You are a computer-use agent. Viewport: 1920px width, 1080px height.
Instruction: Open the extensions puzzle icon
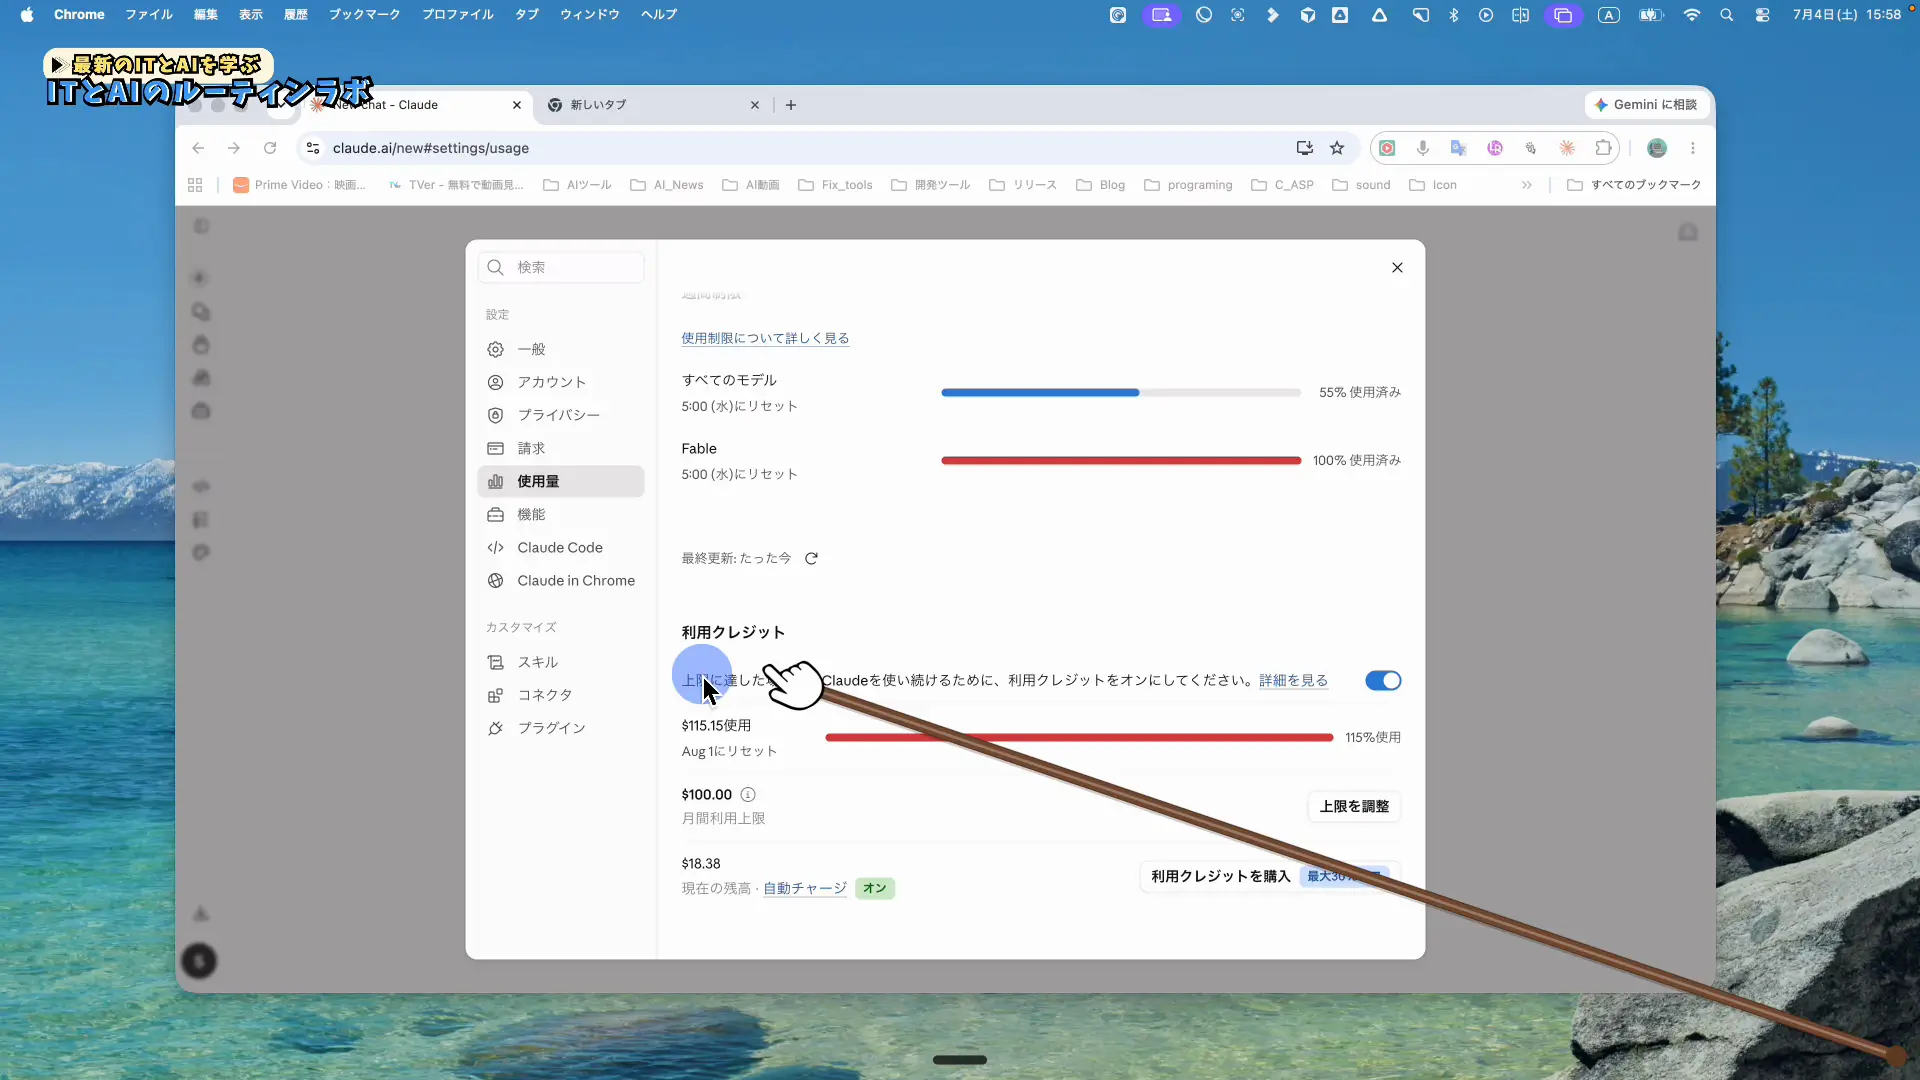[x=1603, y=148]
